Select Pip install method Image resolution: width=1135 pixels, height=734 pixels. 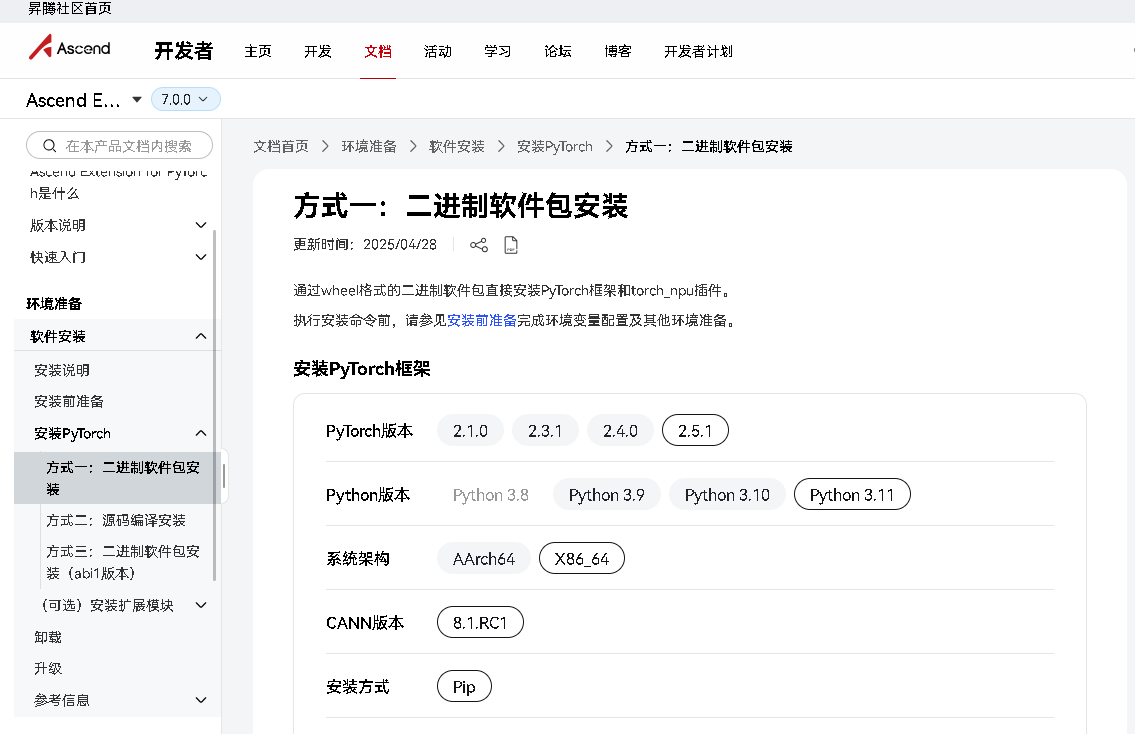[464, 686]
